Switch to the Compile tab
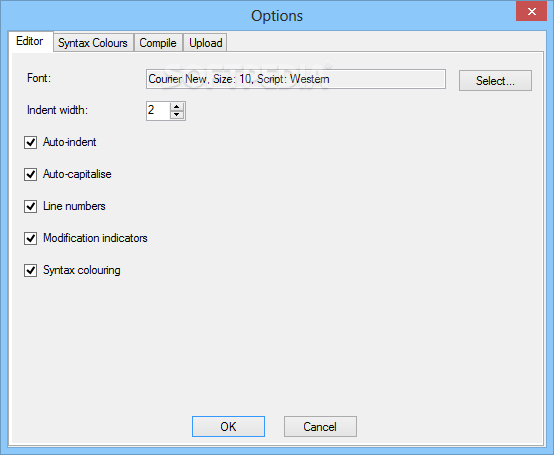Image resolution: width=554 pixels, height=455 pixels. pyautogui.click(x=158, y=43)
